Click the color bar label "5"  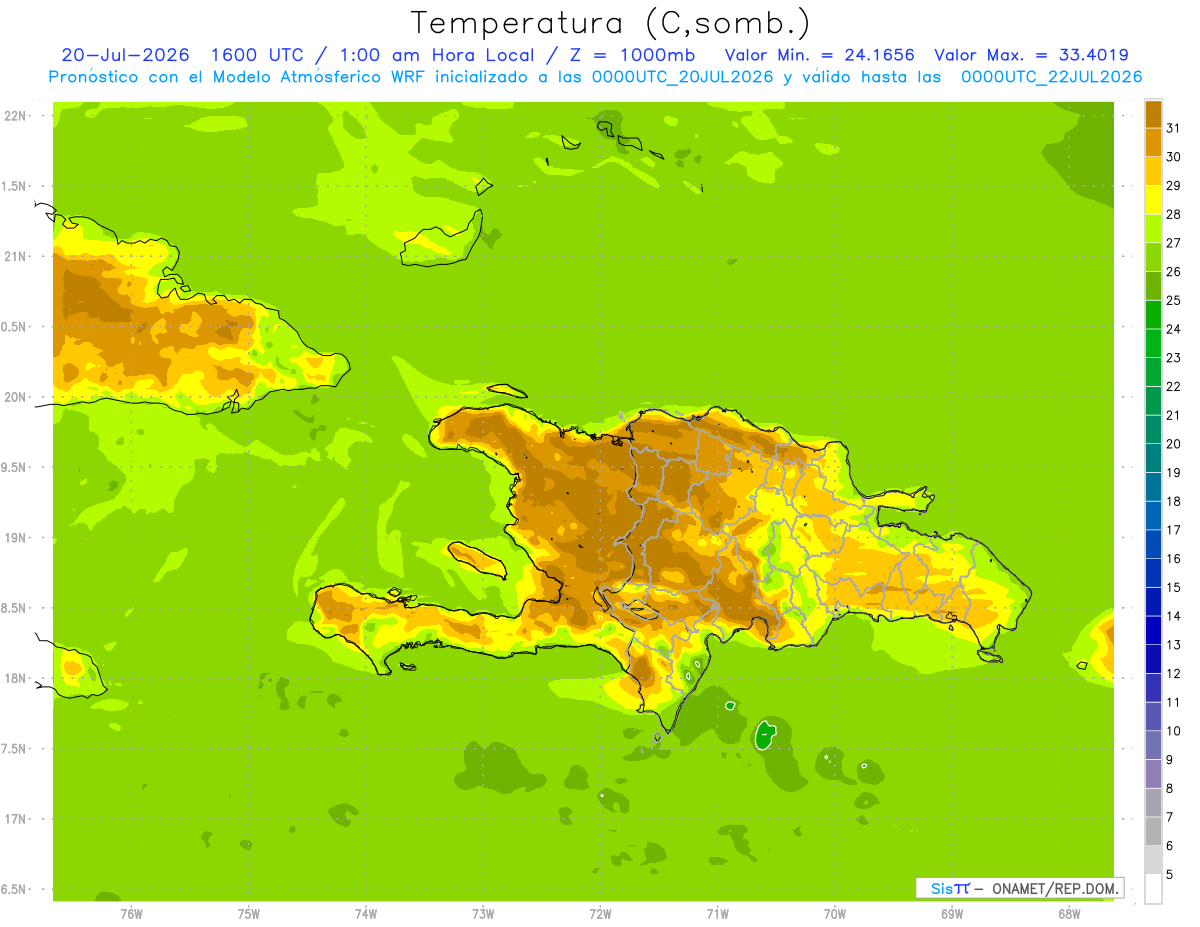tap(1170, 874)
